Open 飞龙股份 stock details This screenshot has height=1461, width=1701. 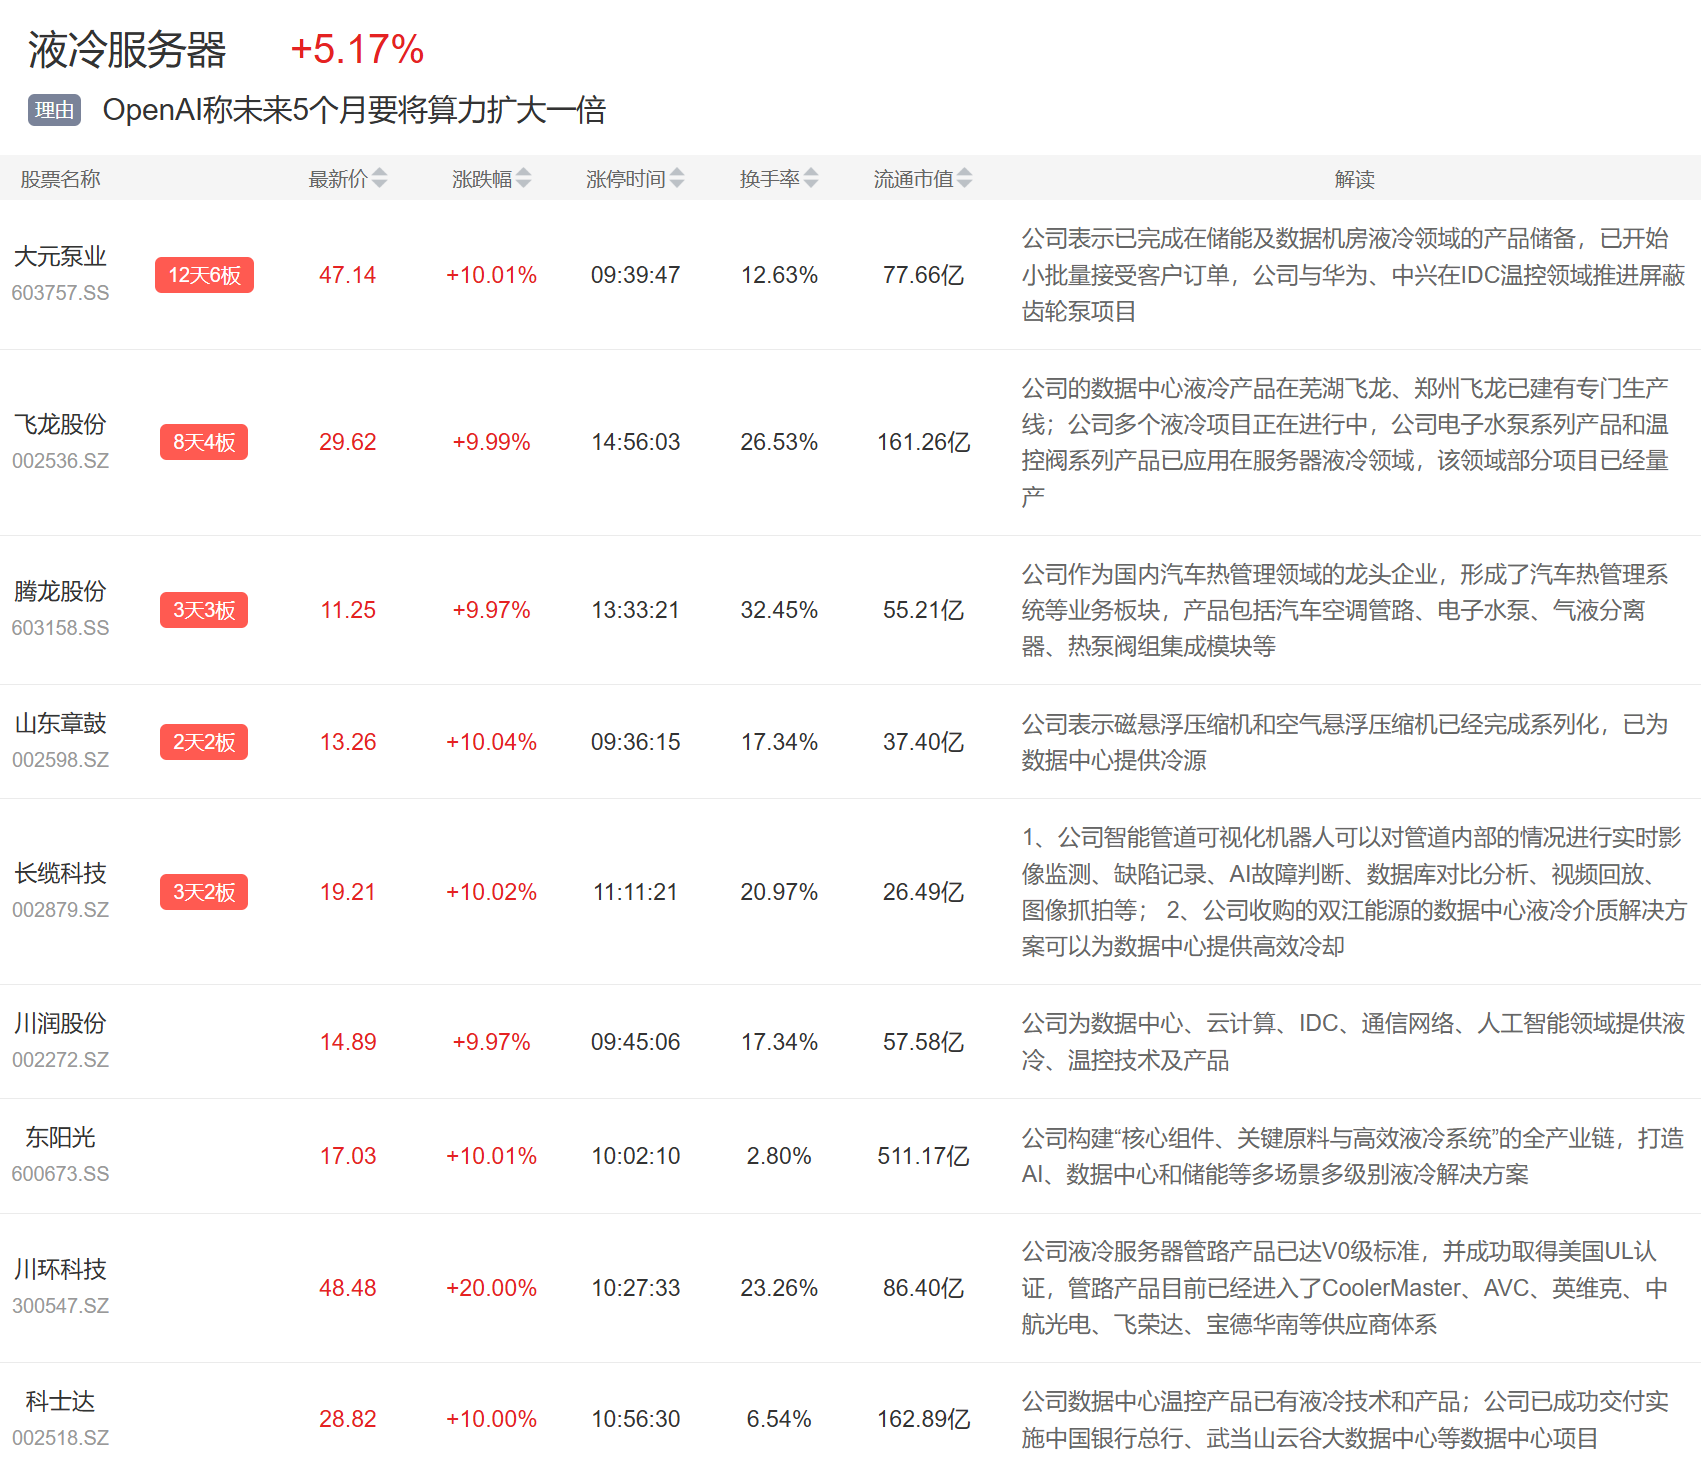[60, 425]
